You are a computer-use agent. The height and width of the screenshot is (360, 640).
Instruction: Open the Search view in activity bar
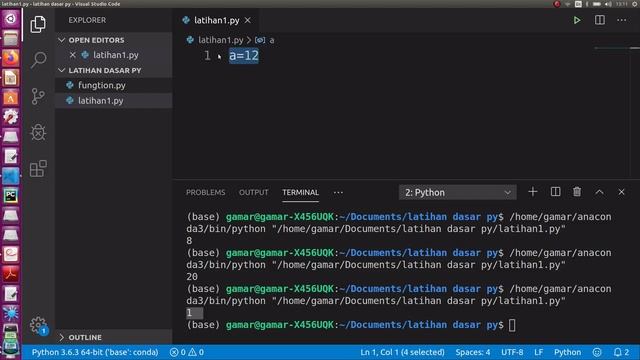[38, 60]
